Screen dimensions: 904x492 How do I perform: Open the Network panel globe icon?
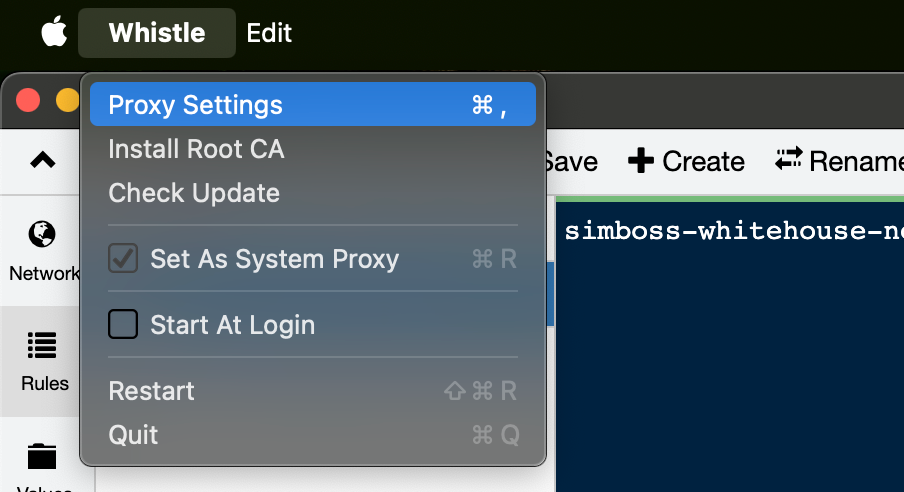tap(42, 234)
